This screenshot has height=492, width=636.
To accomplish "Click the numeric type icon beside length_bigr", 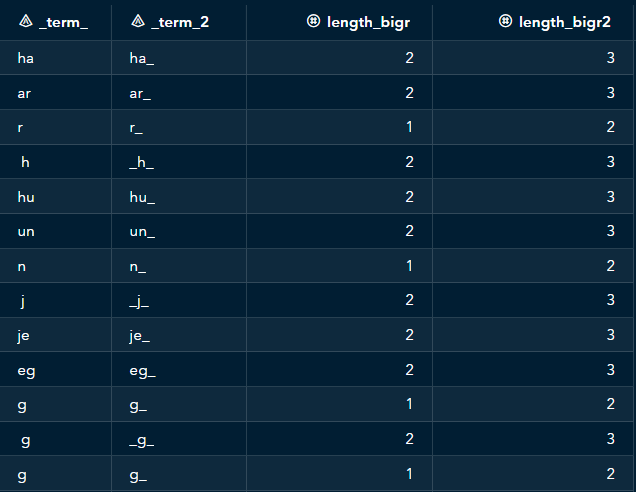I will 313,21.
